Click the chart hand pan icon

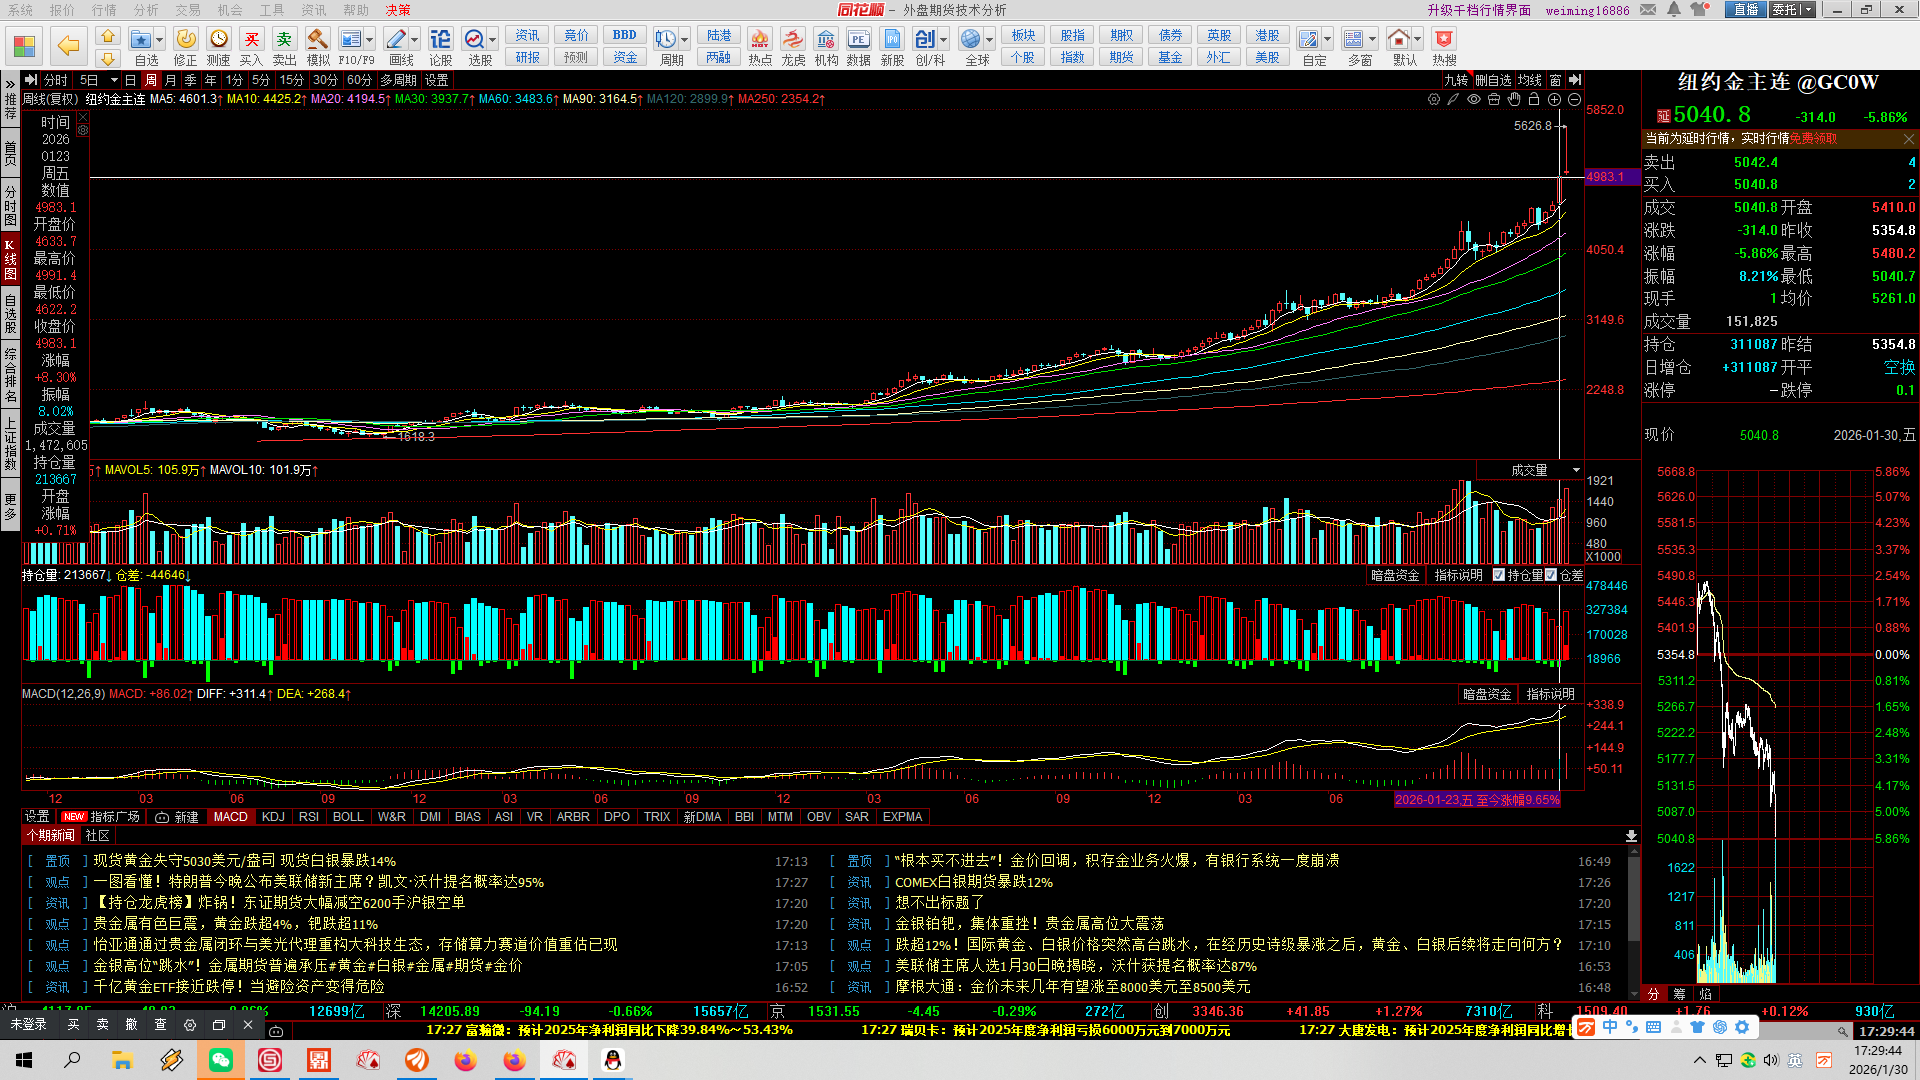click(1514, 100)
